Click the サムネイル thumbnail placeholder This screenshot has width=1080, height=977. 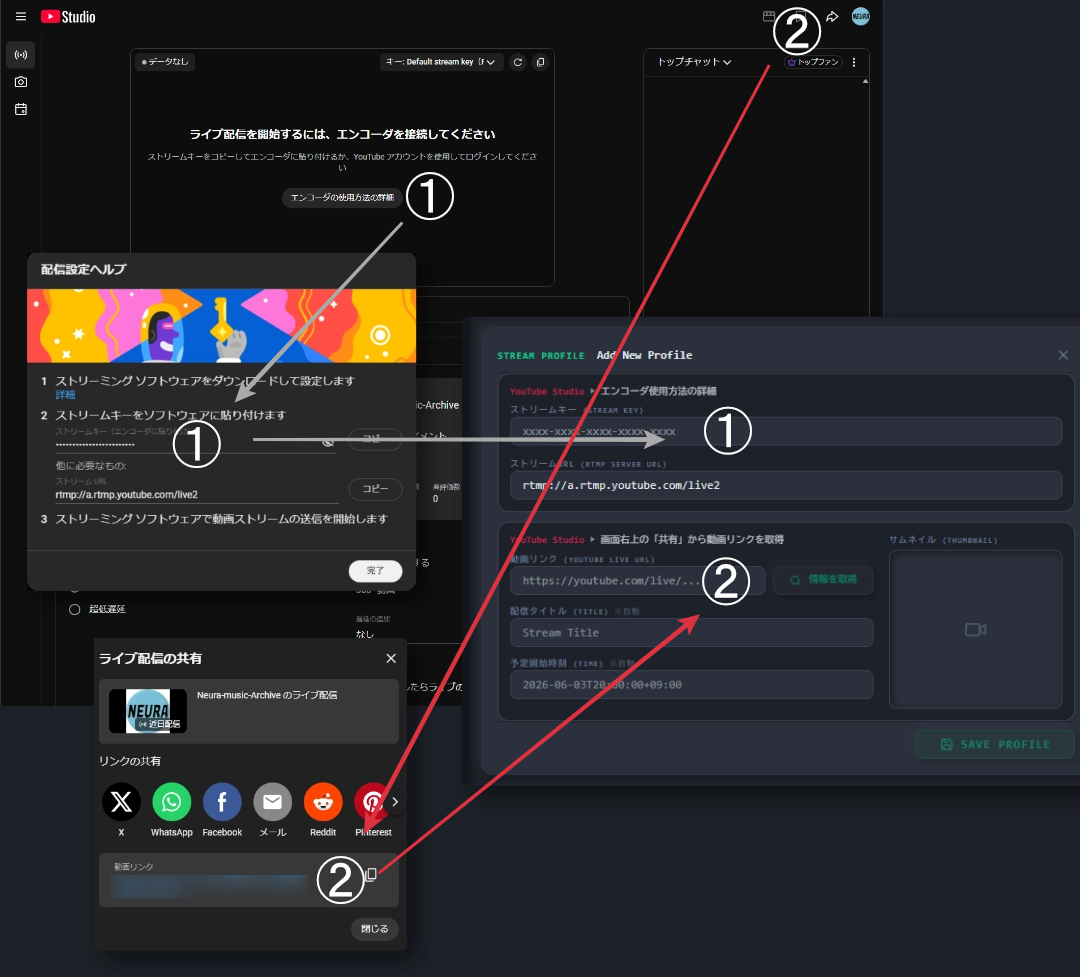975,629
